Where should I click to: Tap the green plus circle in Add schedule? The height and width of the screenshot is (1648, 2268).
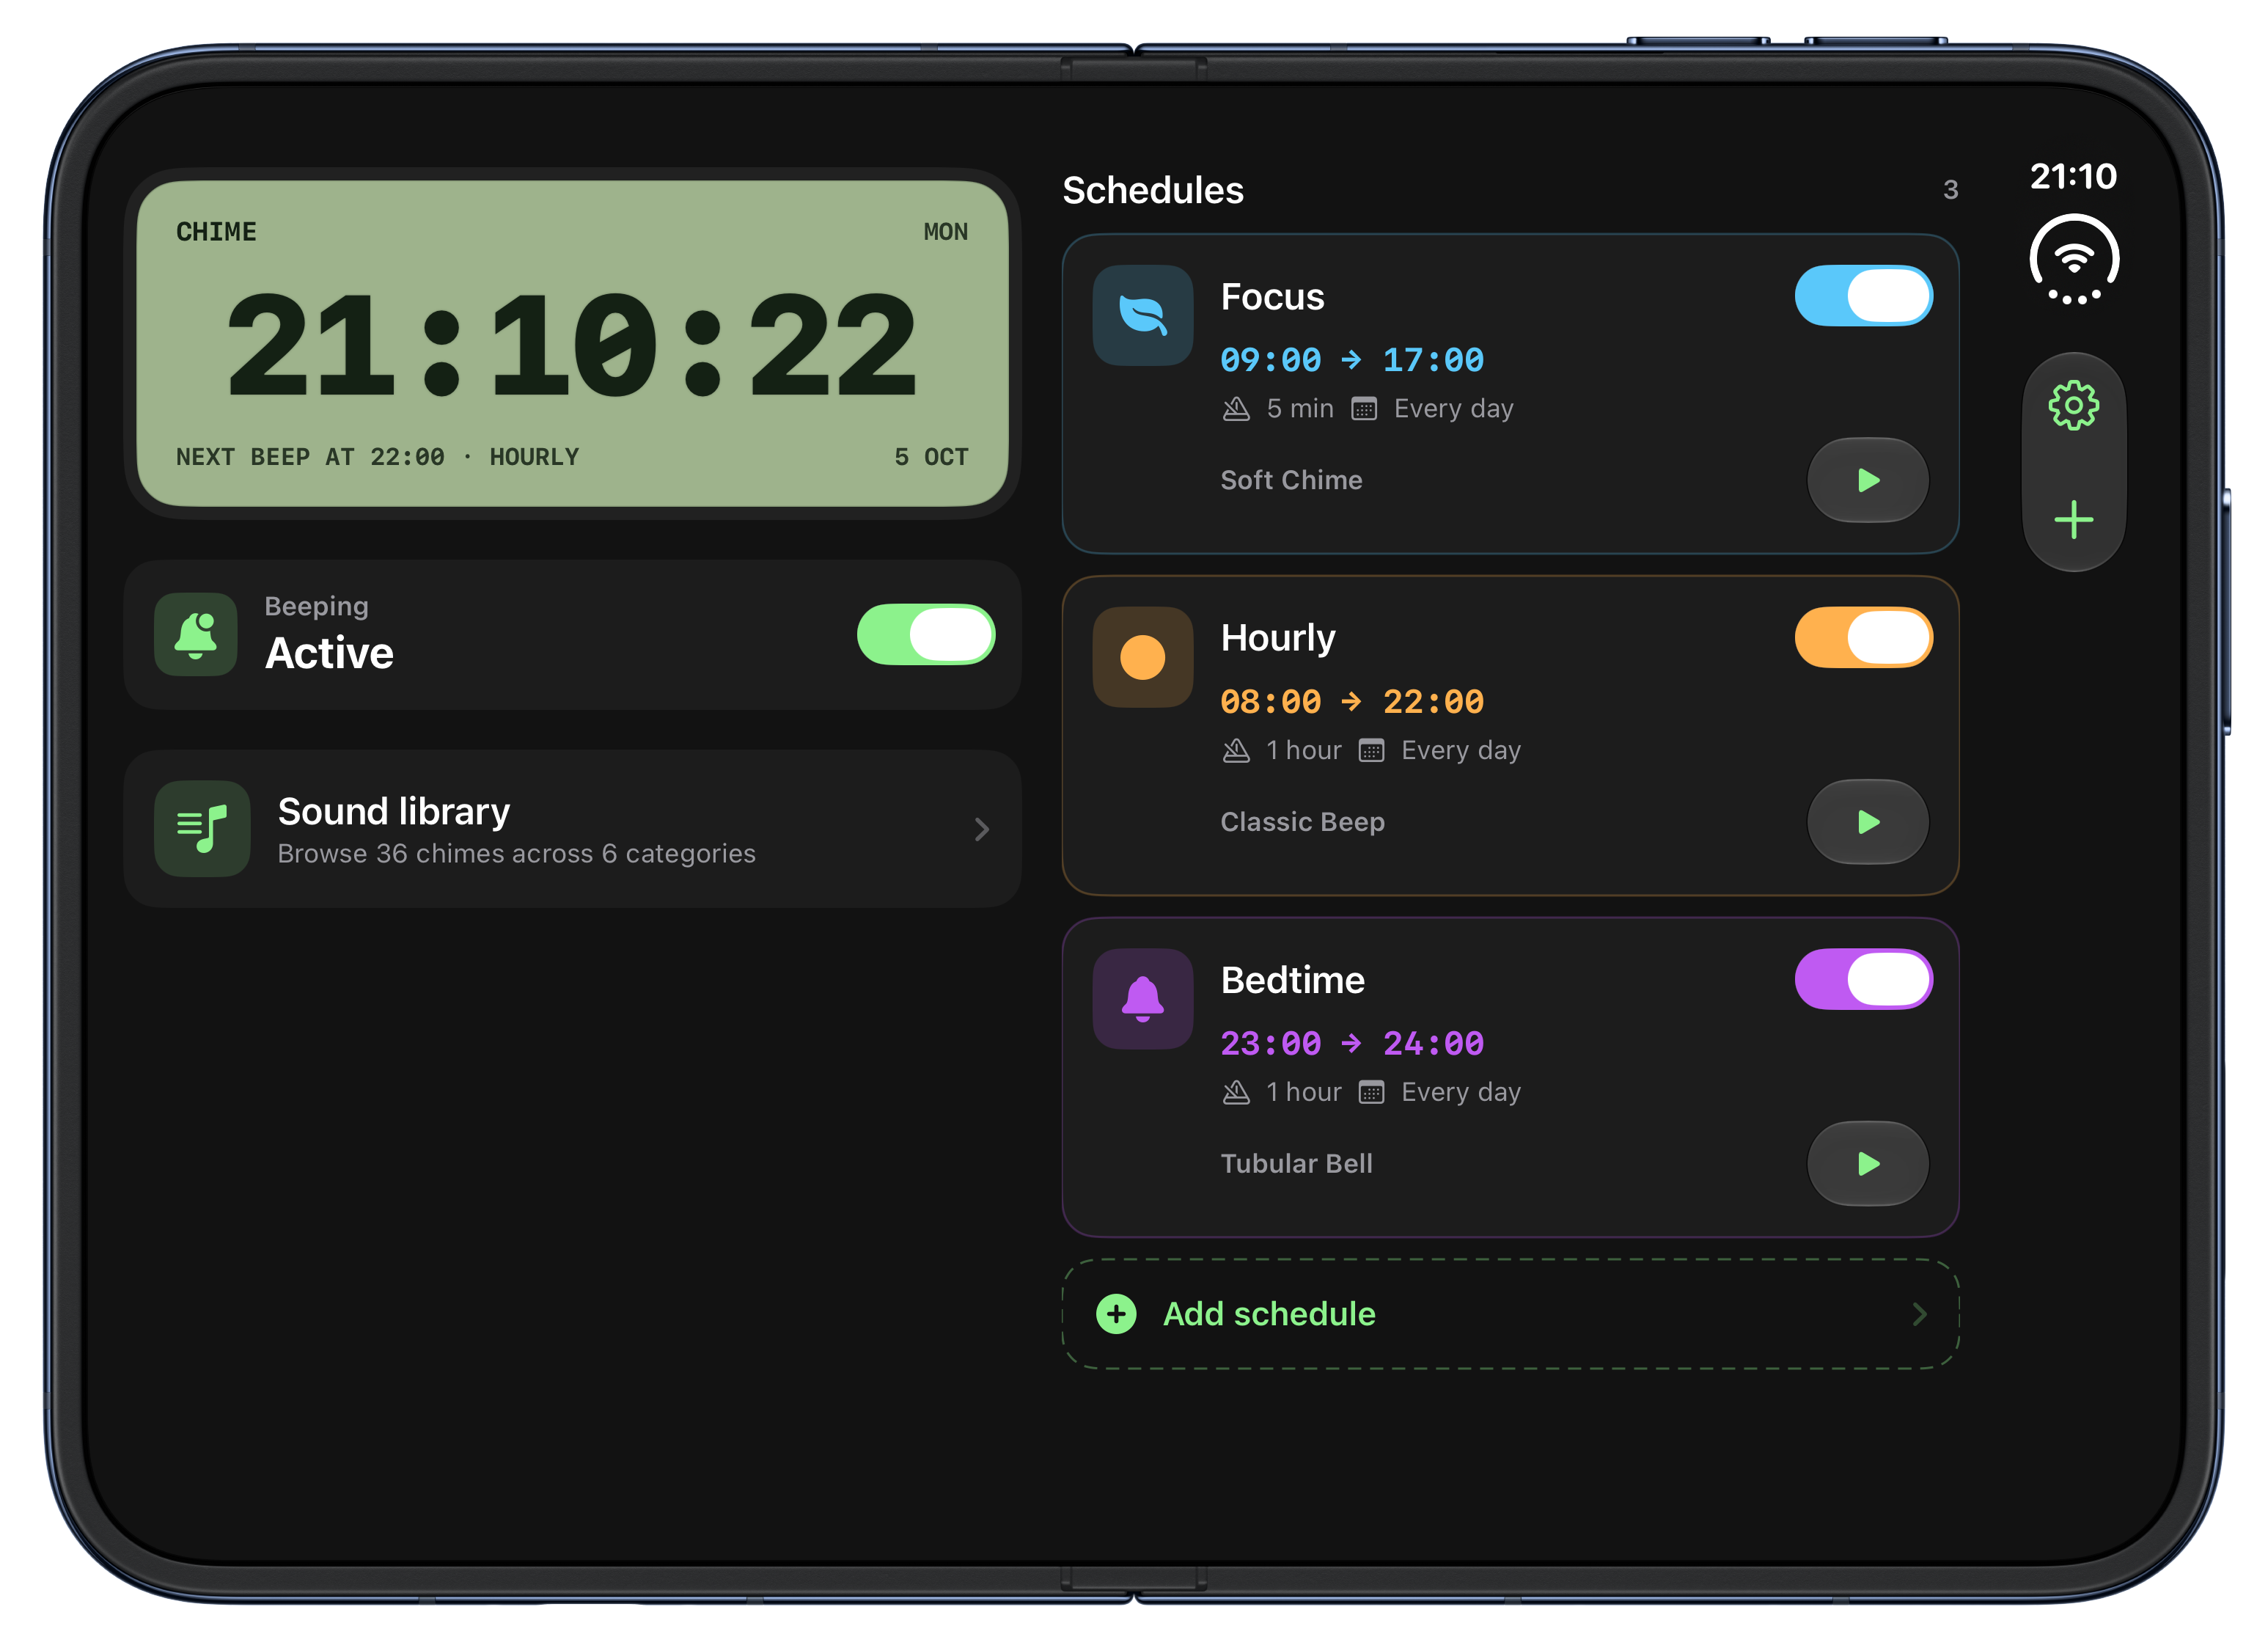pyautogui.click(x=1116, y=1314)
